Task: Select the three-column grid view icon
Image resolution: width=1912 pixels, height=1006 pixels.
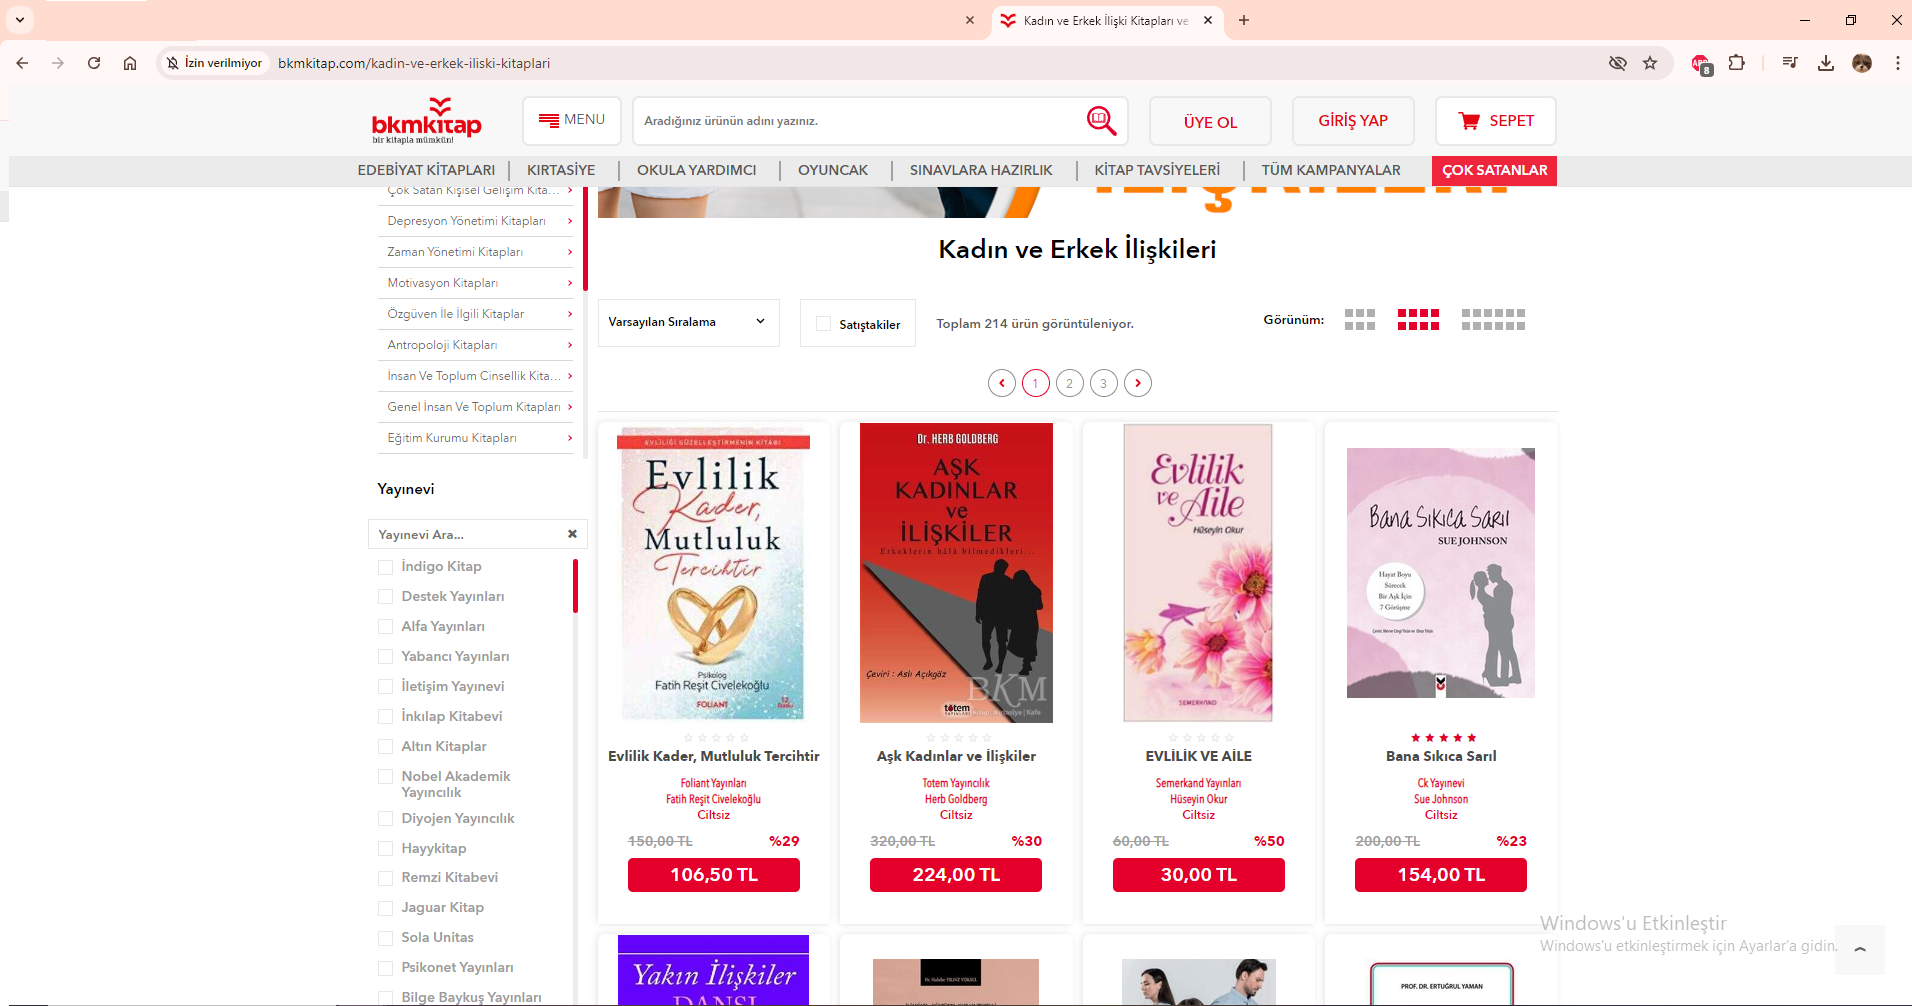Action: tap(1360, 320)
